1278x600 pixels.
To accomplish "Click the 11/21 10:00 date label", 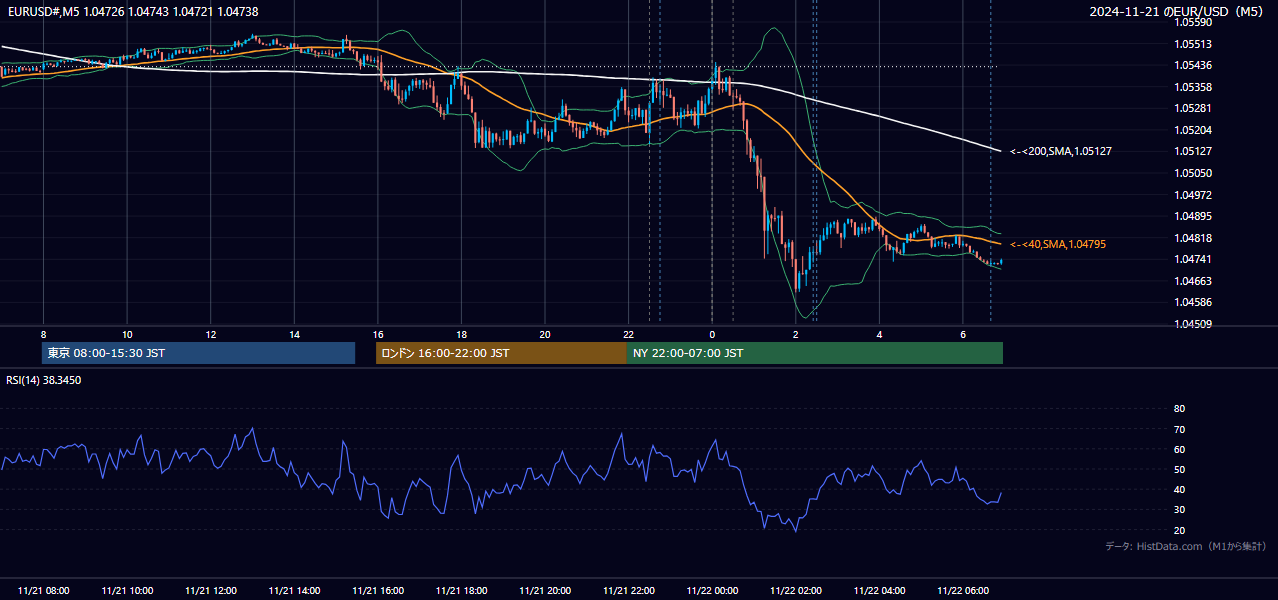I will click(x=127, y=591).
